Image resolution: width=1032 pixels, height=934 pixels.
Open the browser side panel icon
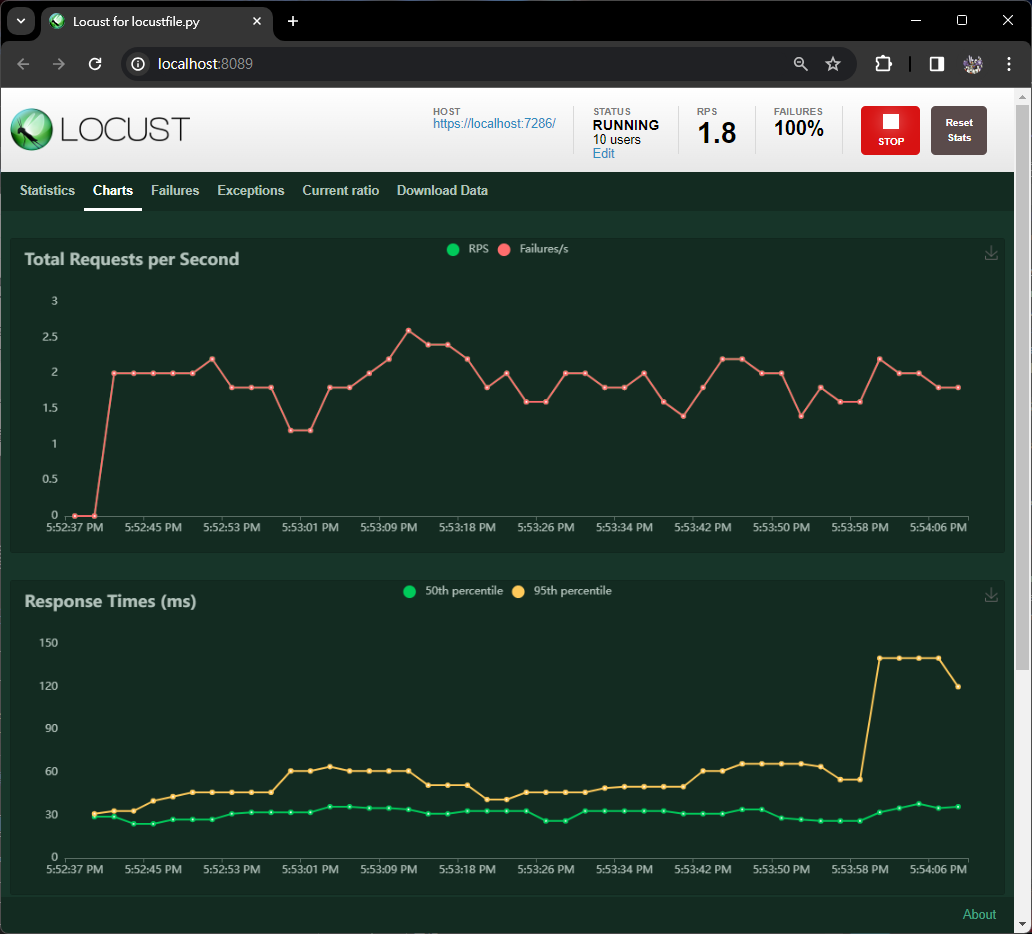click(x=937, y=64)
